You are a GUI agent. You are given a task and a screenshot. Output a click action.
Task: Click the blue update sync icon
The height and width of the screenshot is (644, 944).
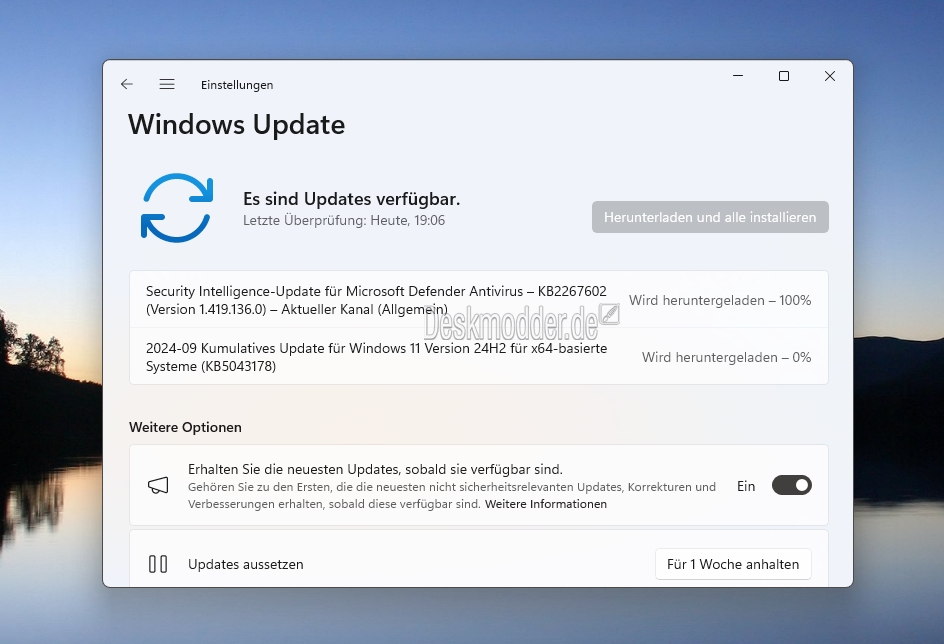pos(177,208)
